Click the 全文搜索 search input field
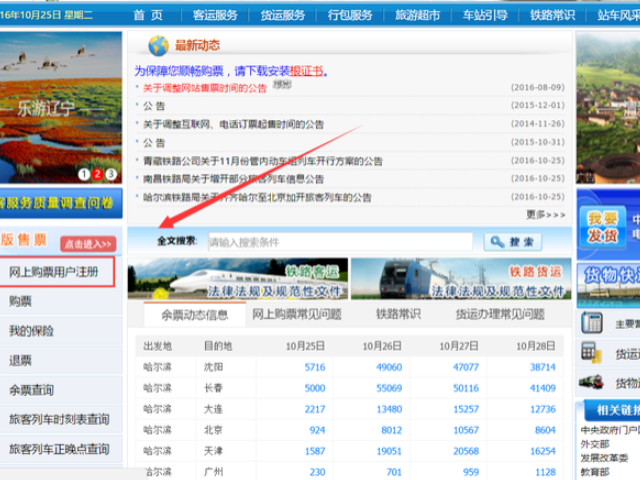The height and width of the screenshot is (480, 640). (x=338, y=242)
